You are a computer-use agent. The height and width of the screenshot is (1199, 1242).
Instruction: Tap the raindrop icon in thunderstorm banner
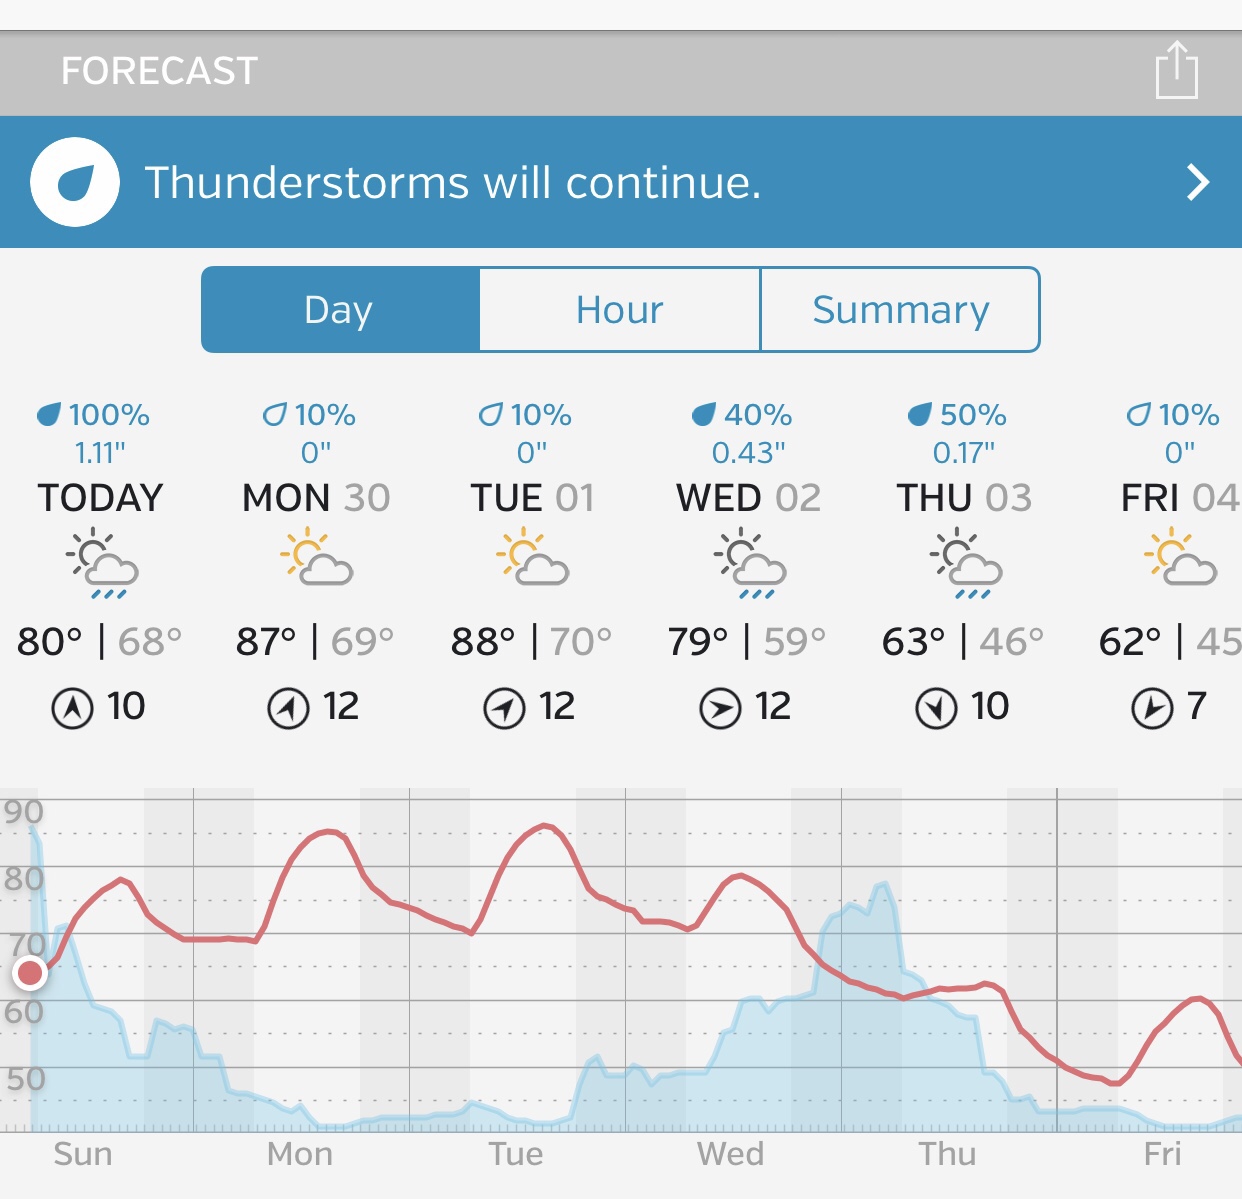[x=75, y=182]
